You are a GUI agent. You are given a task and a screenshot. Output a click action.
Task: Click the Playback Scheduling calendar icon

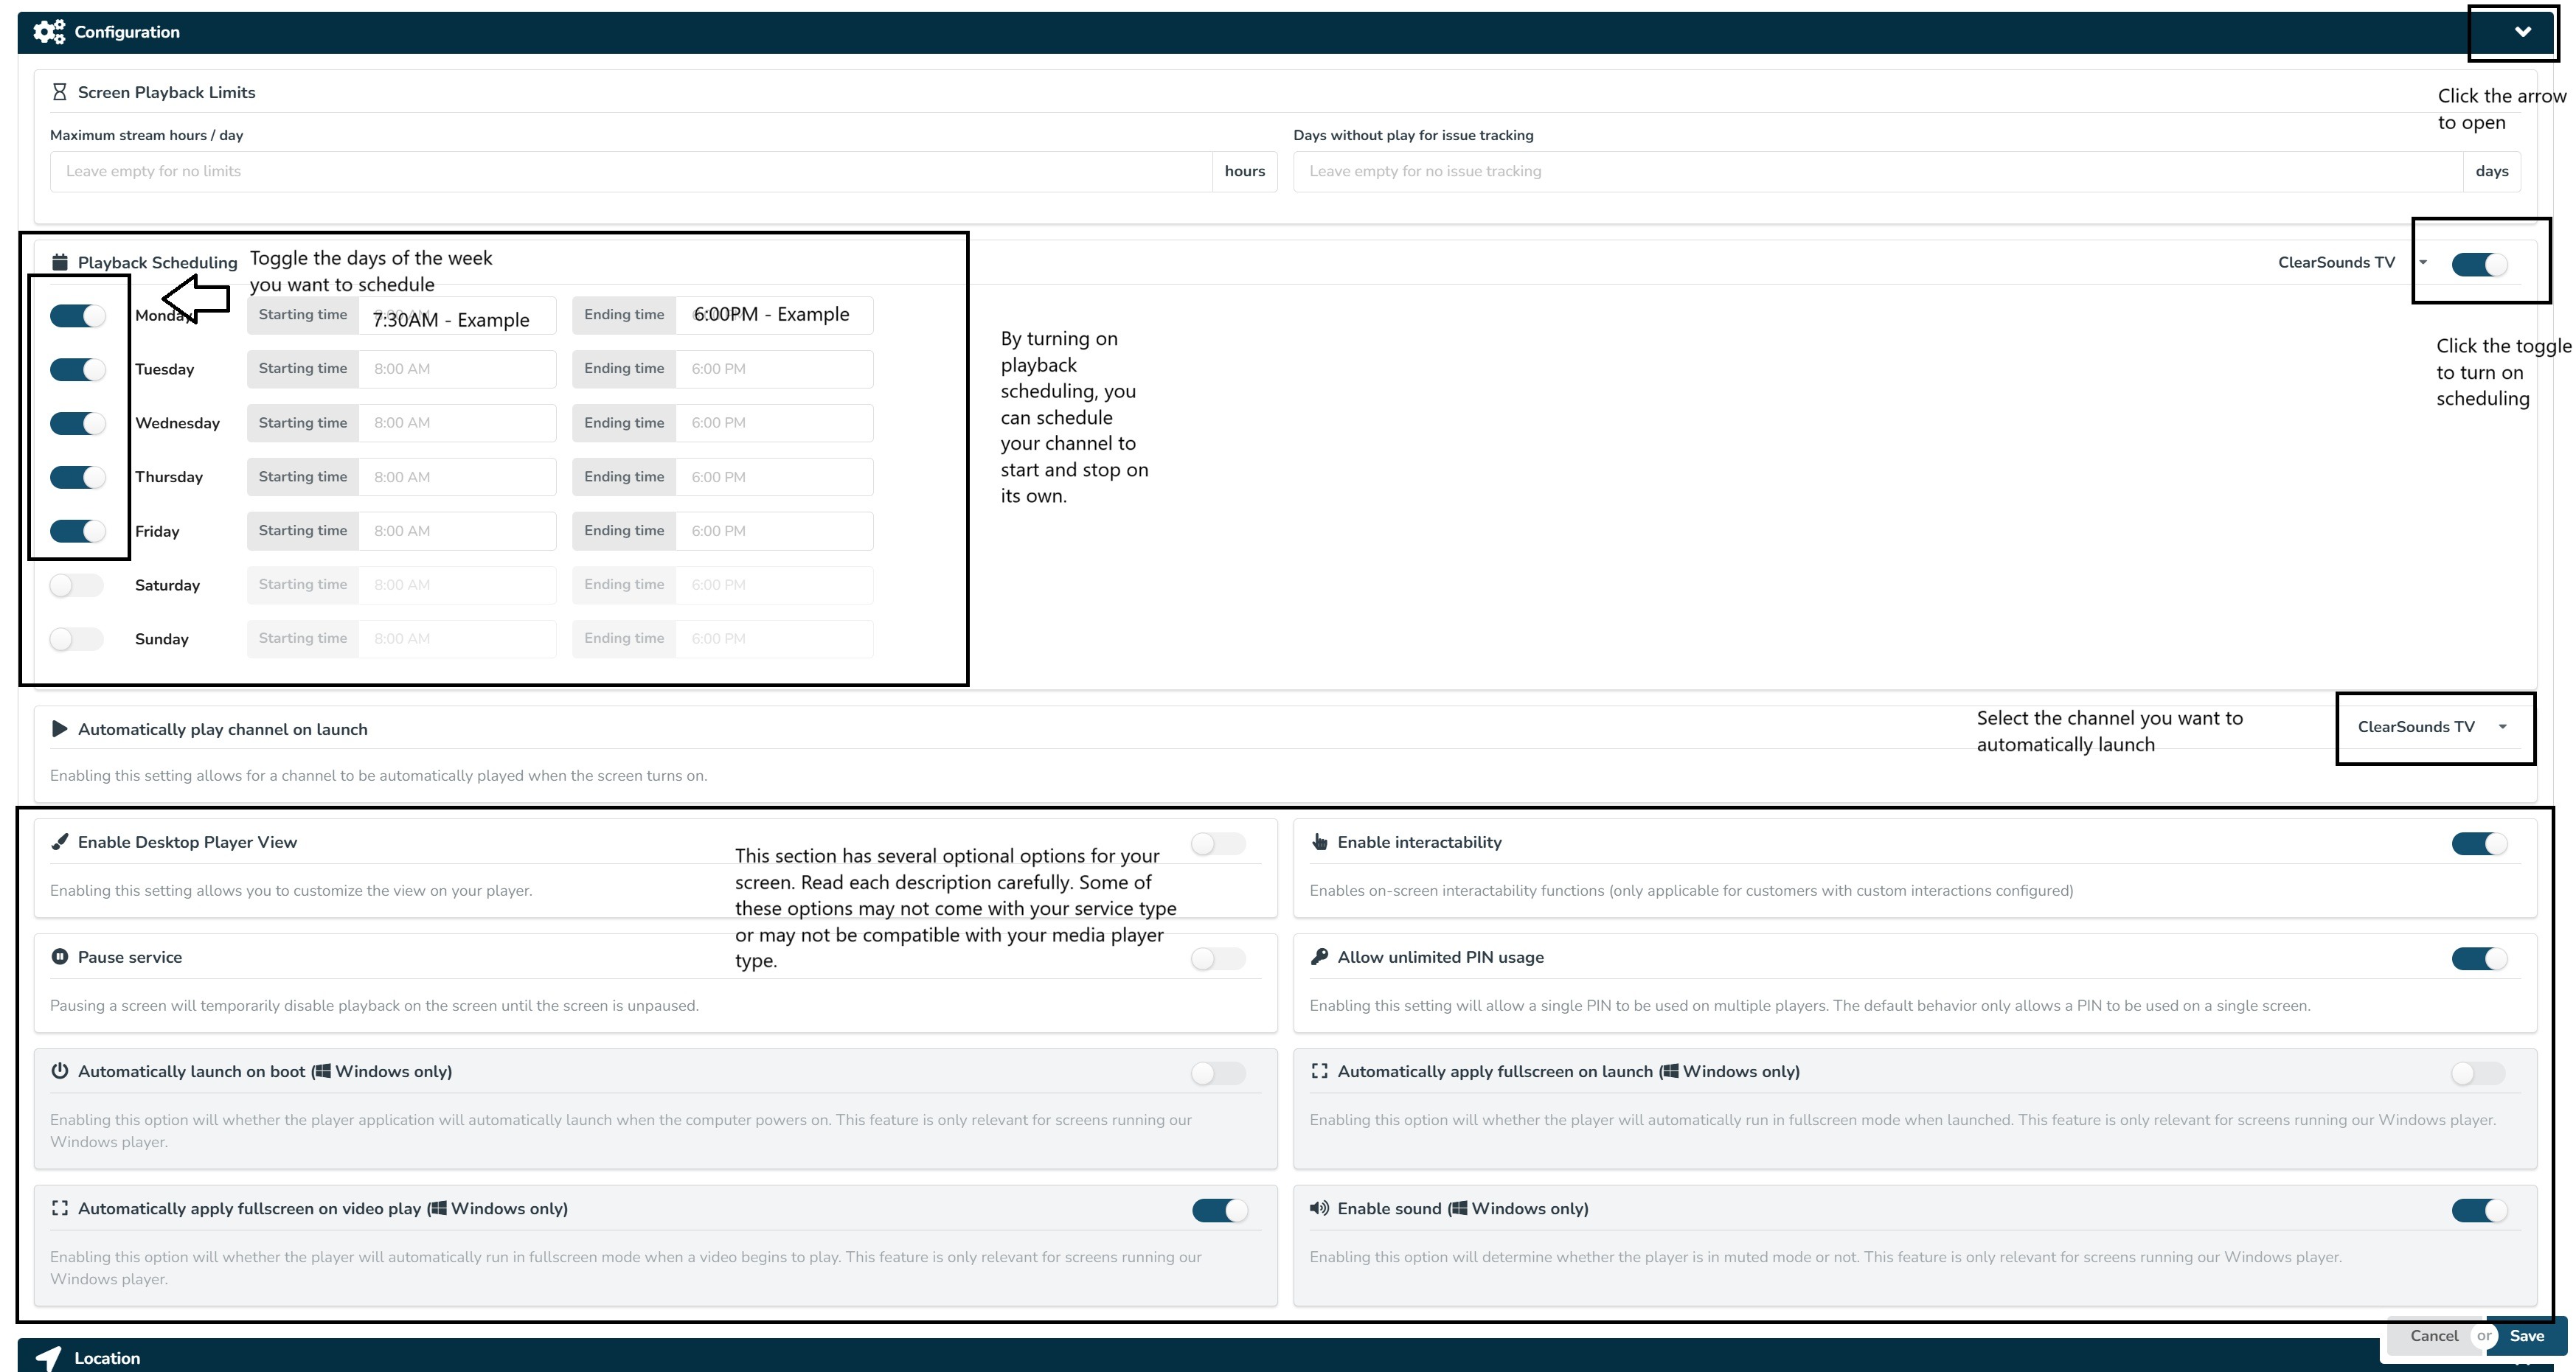pyautogui.click(x=59, y=262)
